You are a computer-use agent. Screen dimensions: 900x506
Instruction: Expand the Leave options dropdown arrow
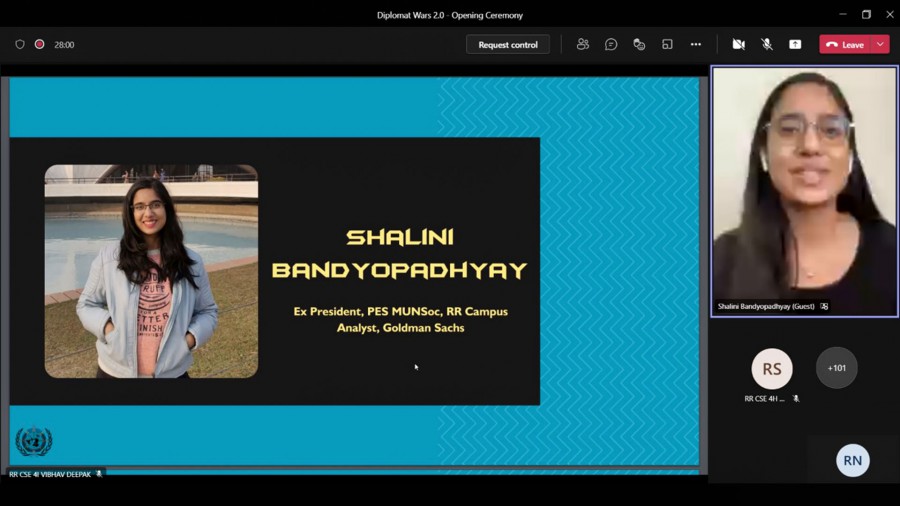(880, 44)
